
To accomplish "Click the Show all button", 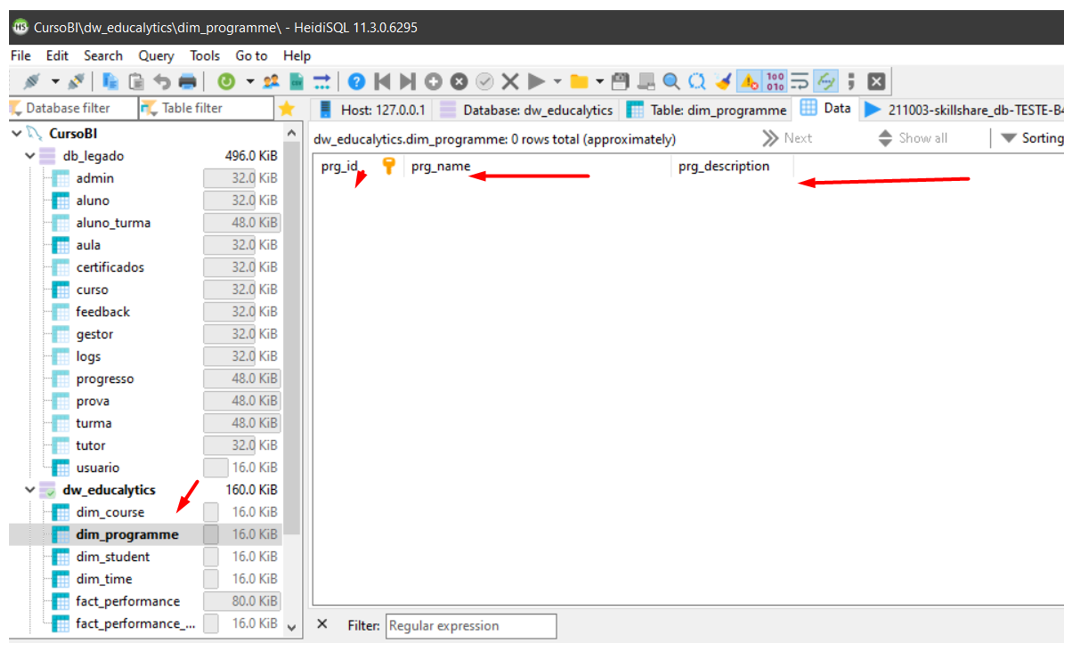I will (x=914, y=138).
